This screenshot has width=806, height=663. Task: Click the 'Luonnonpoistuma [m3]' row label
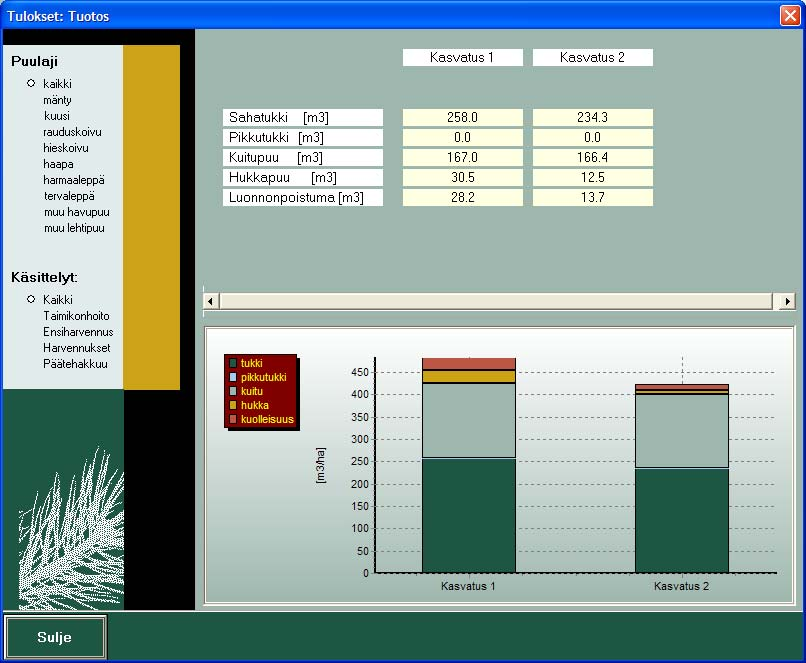click(303, 198)
